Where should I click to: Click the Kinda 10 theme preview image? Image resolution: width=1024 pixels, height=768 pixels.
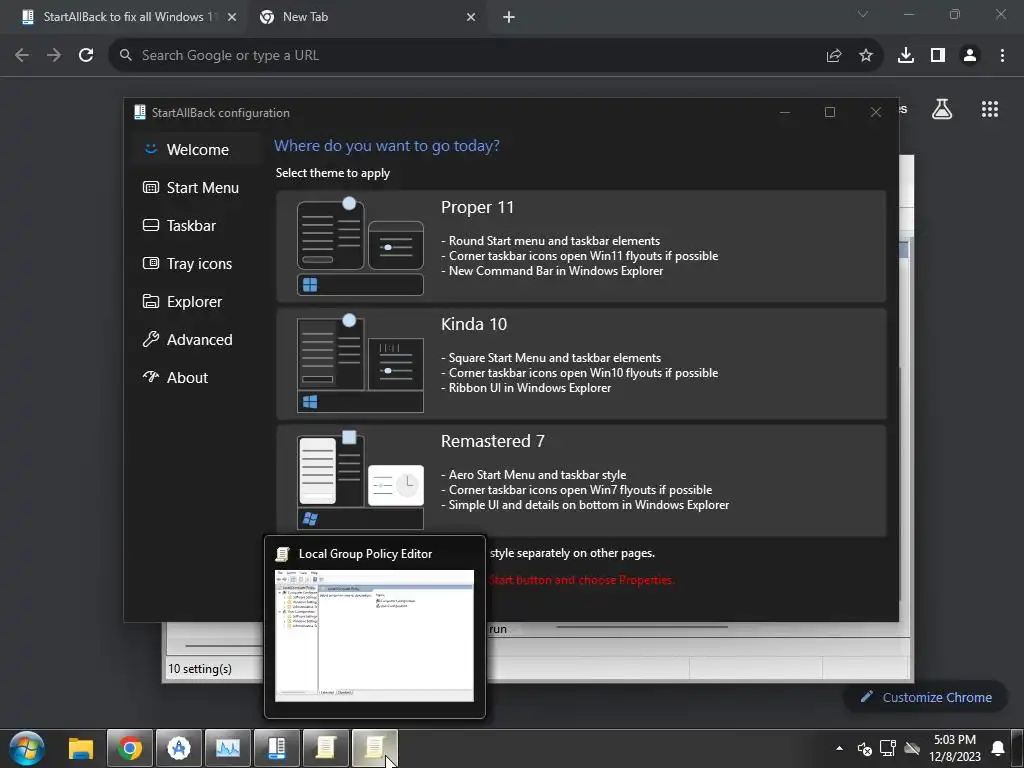click(x=360, y=363)
